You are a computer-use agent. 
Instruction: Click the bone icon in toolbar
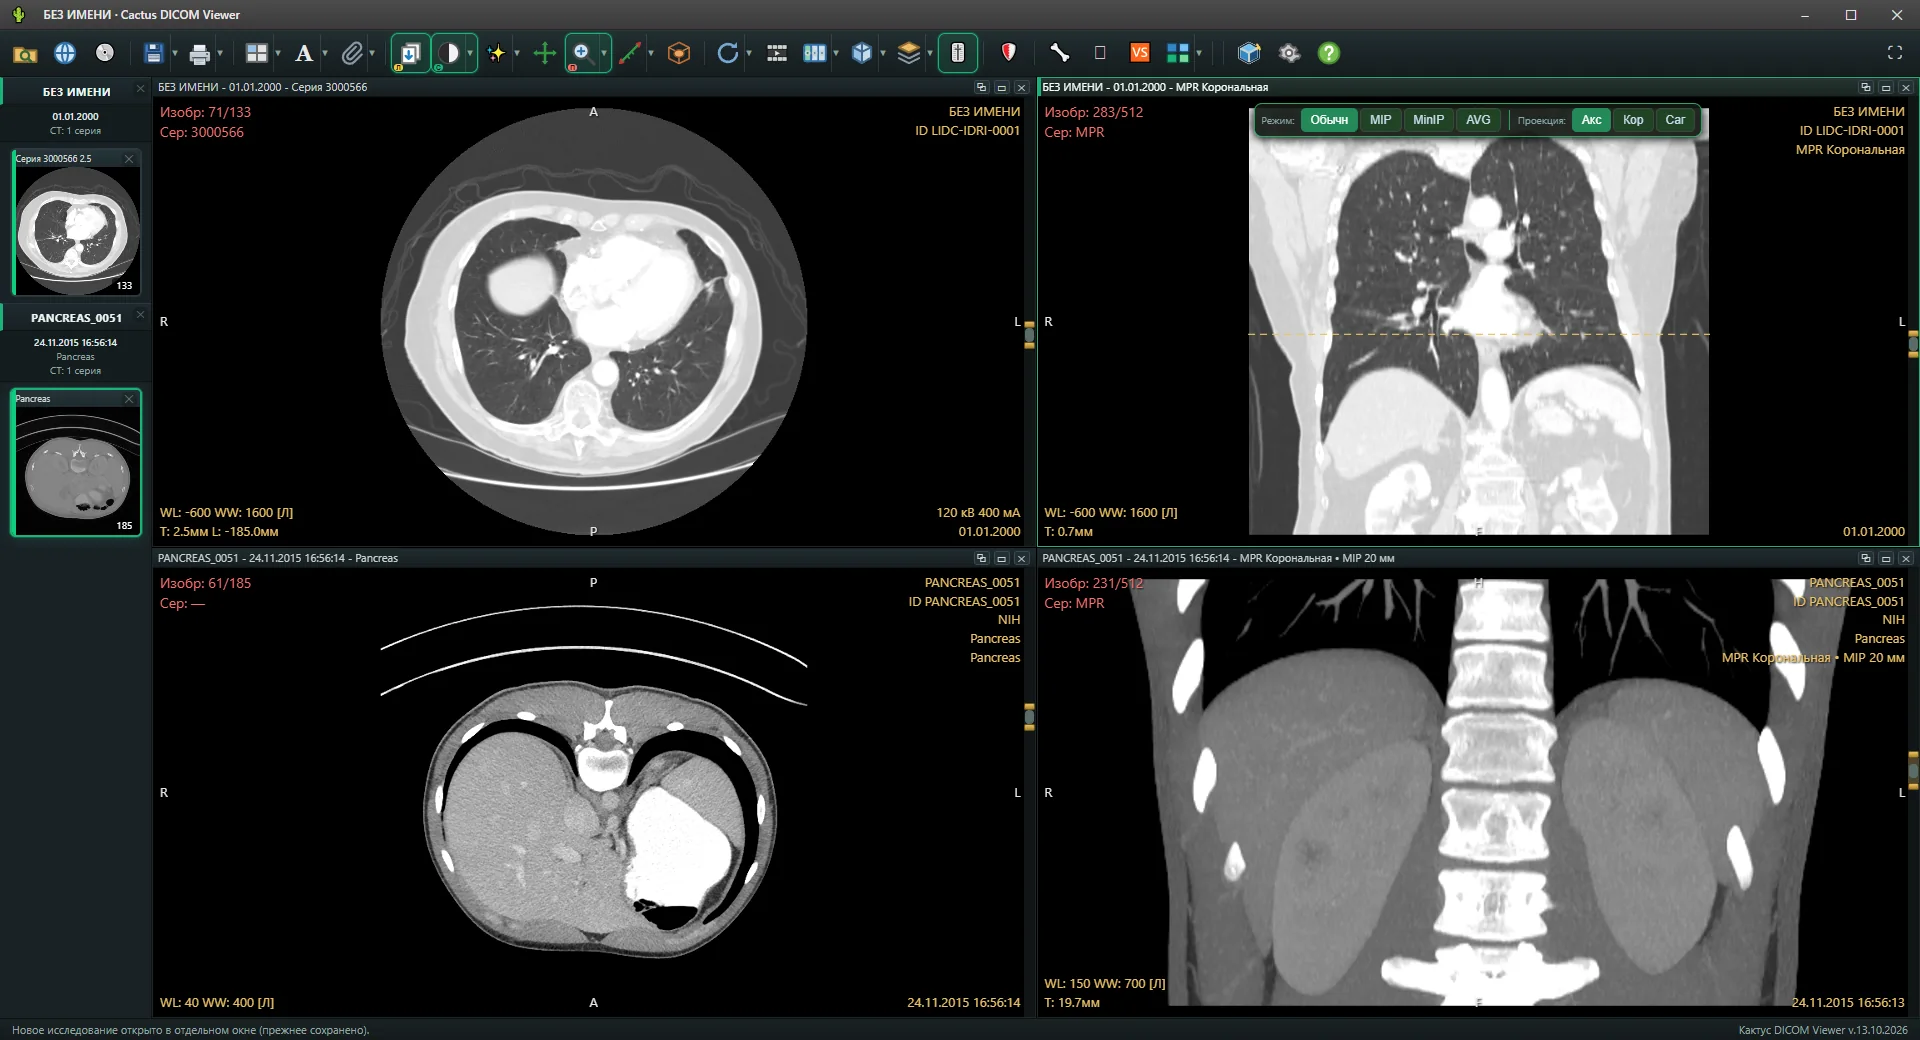[1059, 53]
